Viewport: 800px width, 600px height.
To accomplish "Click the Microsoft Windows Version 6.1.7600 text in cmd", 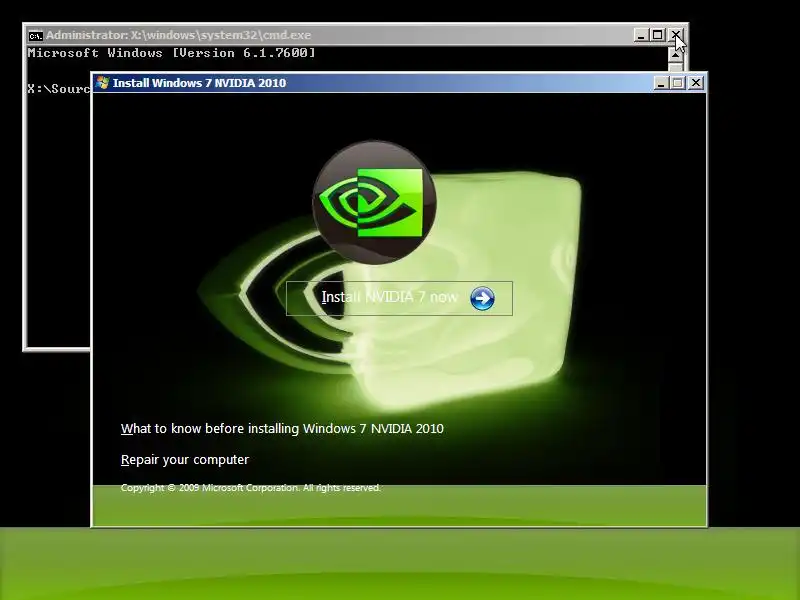I will coord(171,53).
